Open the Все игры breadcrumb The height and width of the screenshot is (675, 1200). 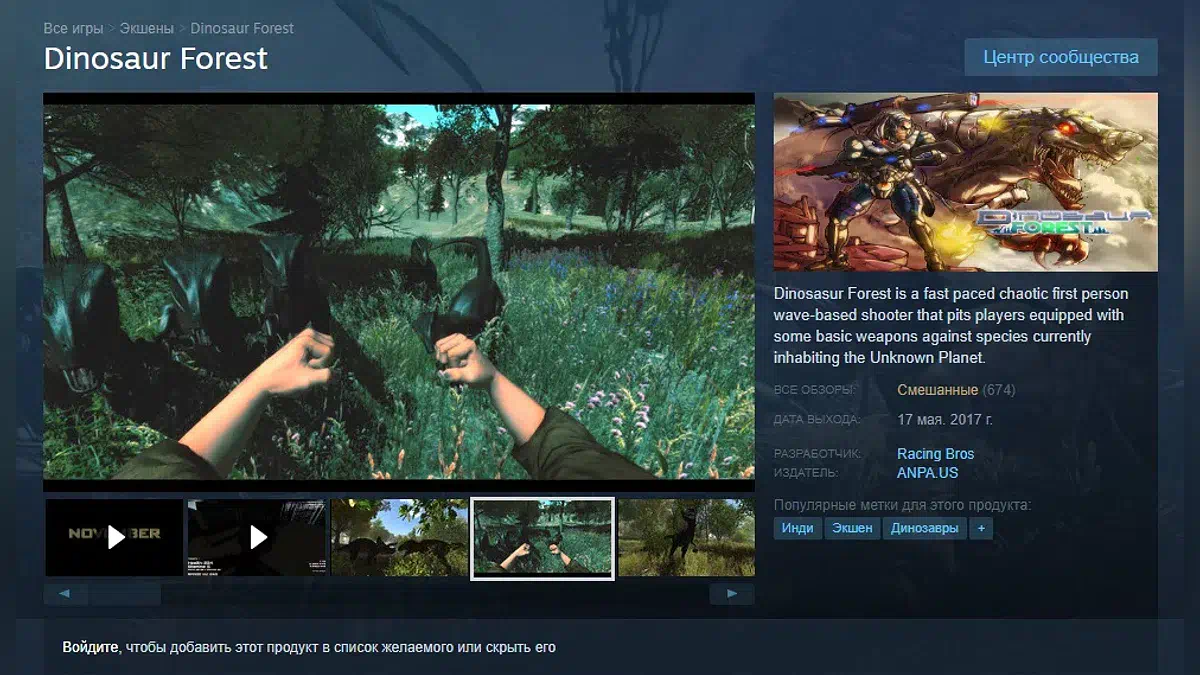coord(72,28)
